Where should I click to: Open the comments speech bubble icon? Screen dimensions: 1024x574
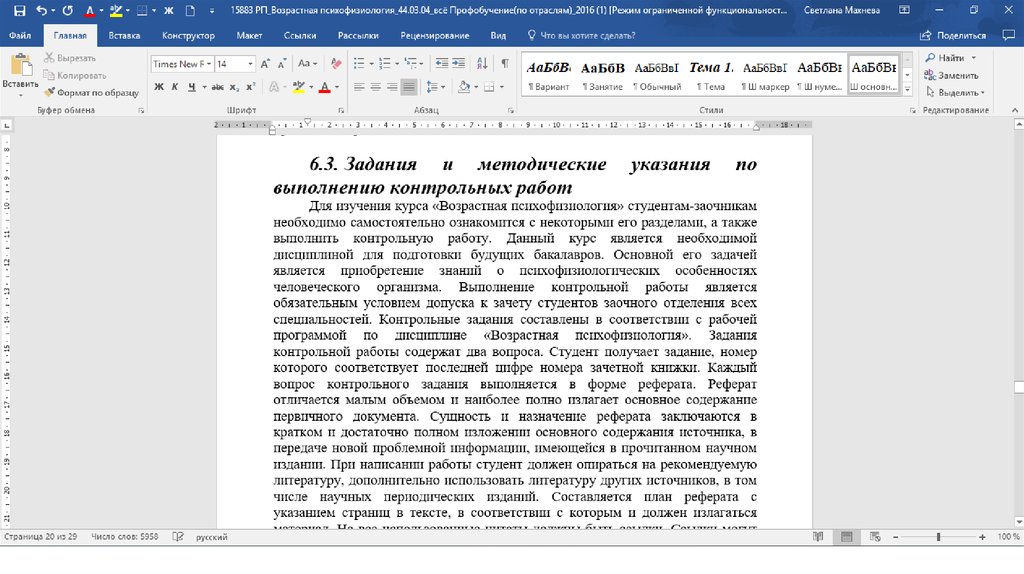tap(1011, 35)
